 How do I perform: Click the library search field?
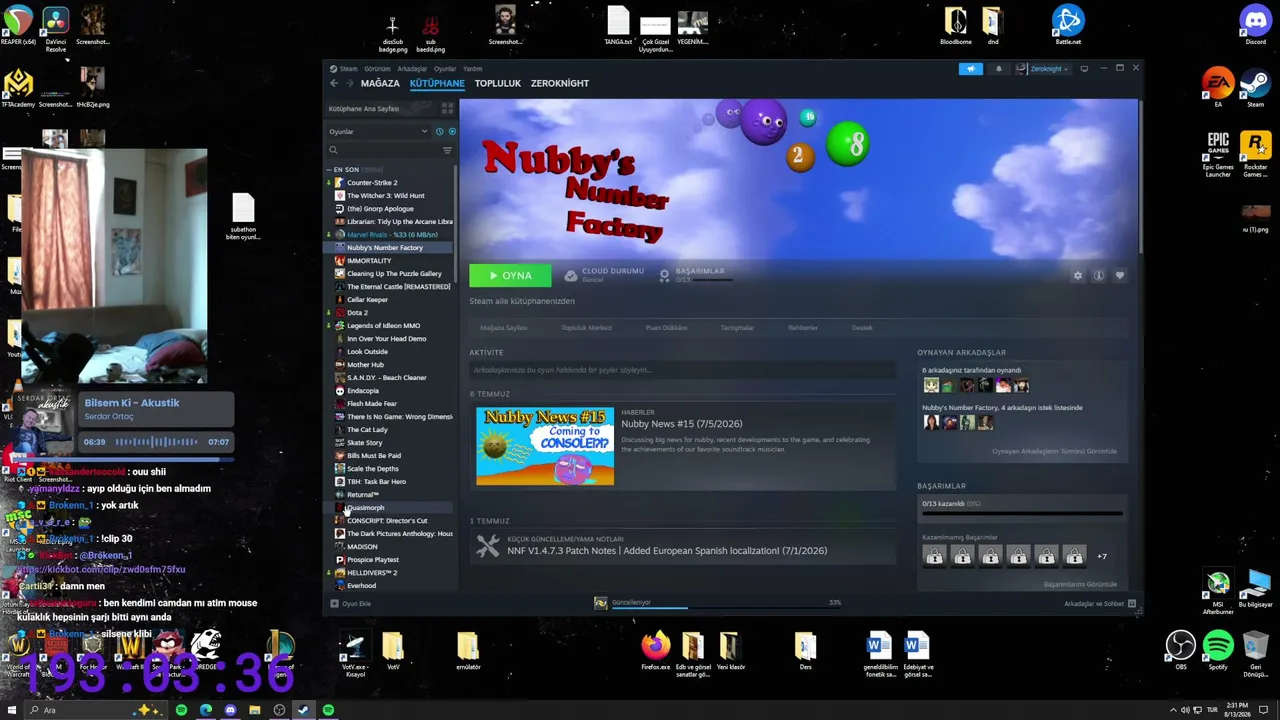(385, 150)
